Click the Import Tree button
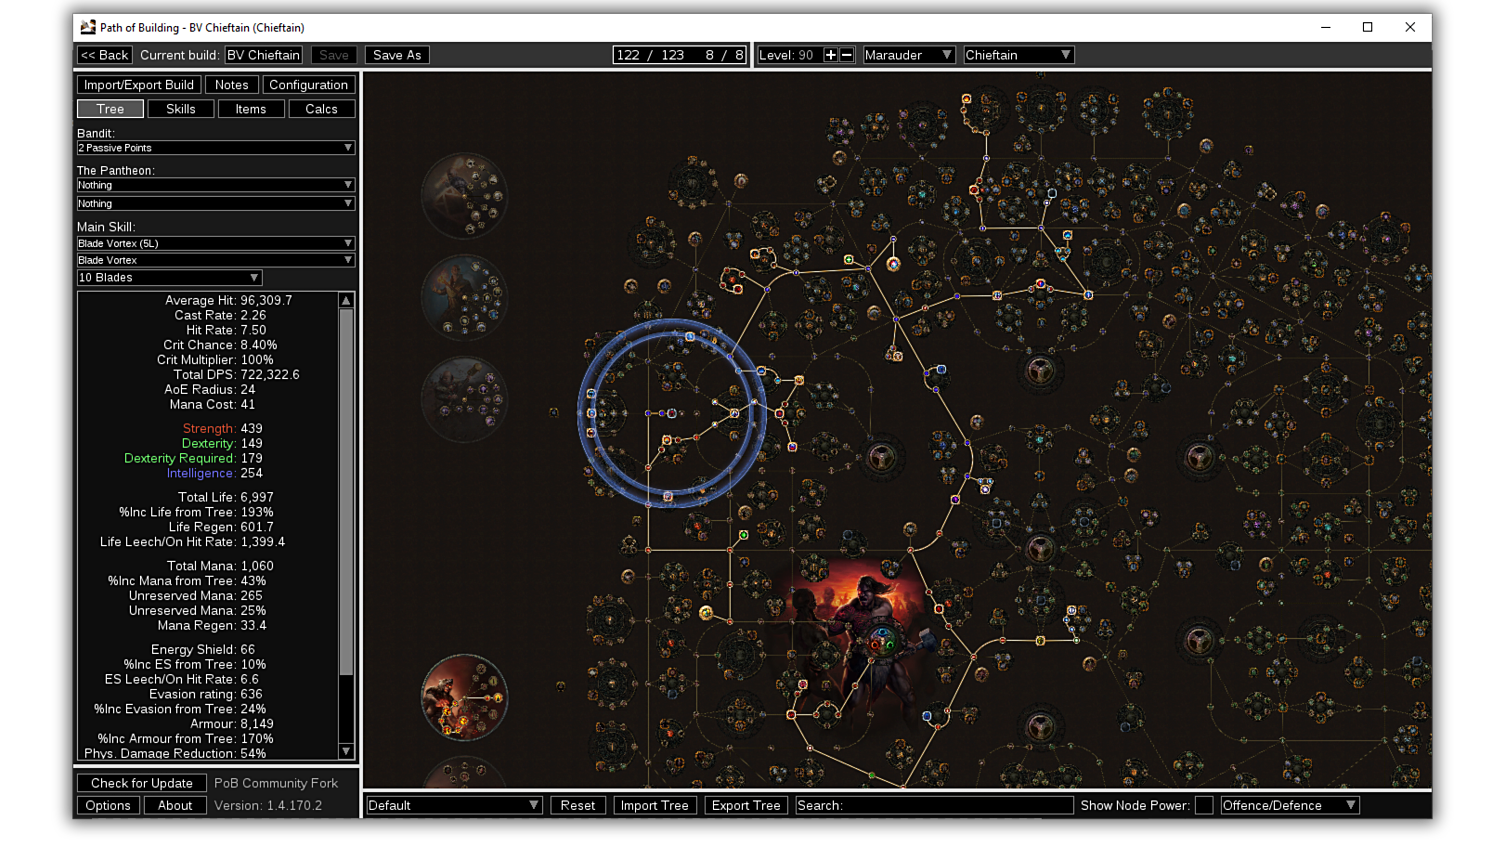1504x846 pixels. pyautogui.click(x=655, y=805)
